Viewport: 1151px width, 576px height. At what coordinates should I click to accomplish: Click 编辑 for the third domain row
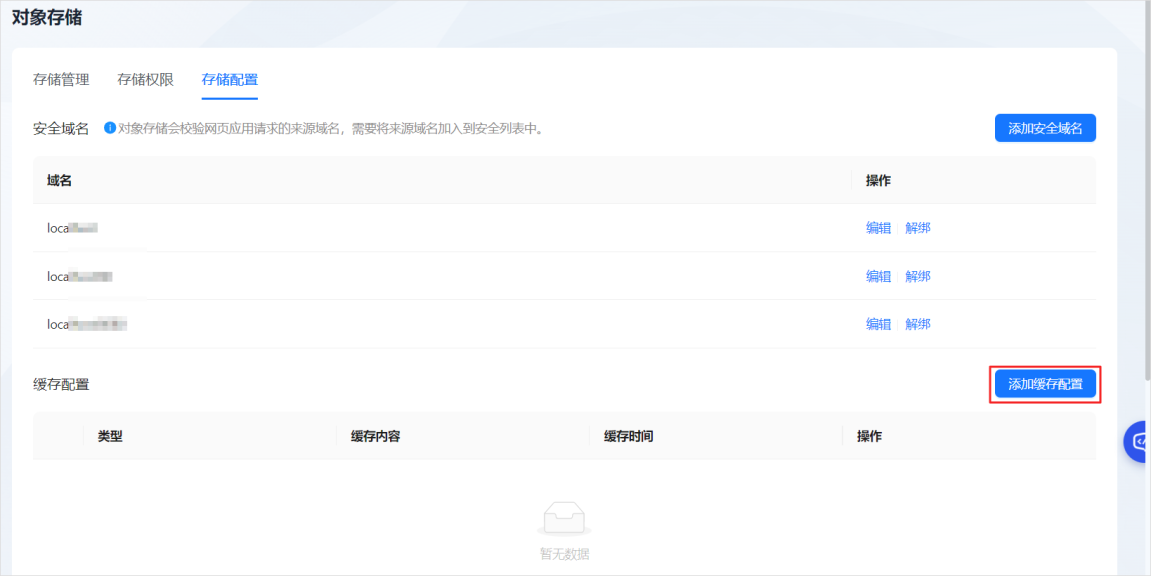click(x=879, y=324)
